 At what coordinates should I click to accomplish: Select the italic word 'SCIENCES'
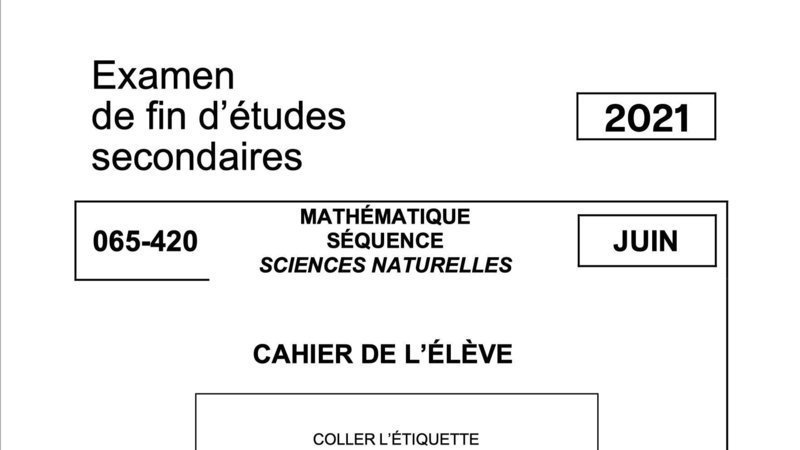312,265
